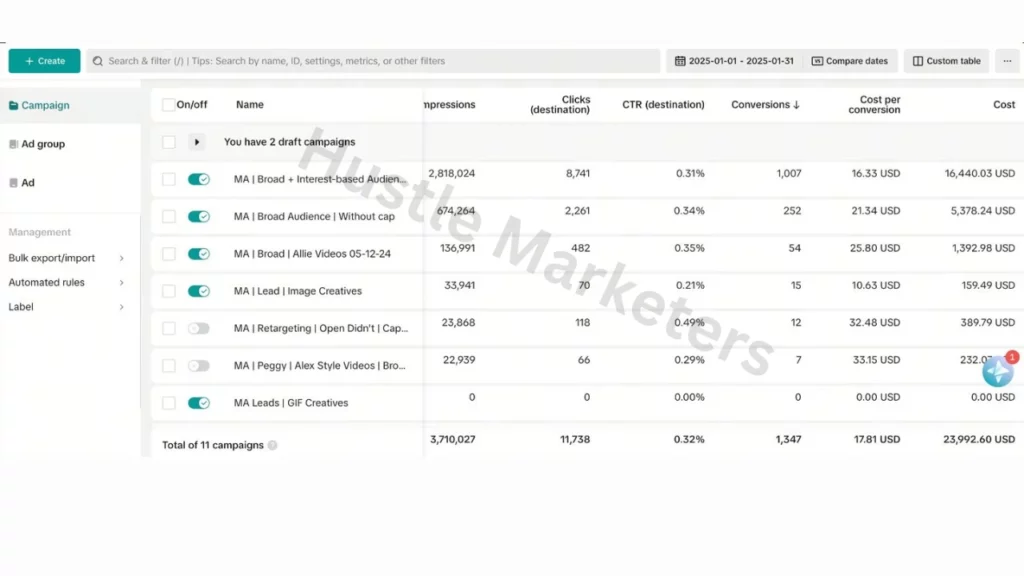Screen dimensions: 1024x576
Task: Expand Bulk export/import menu
Action: [x=121, y=258]
